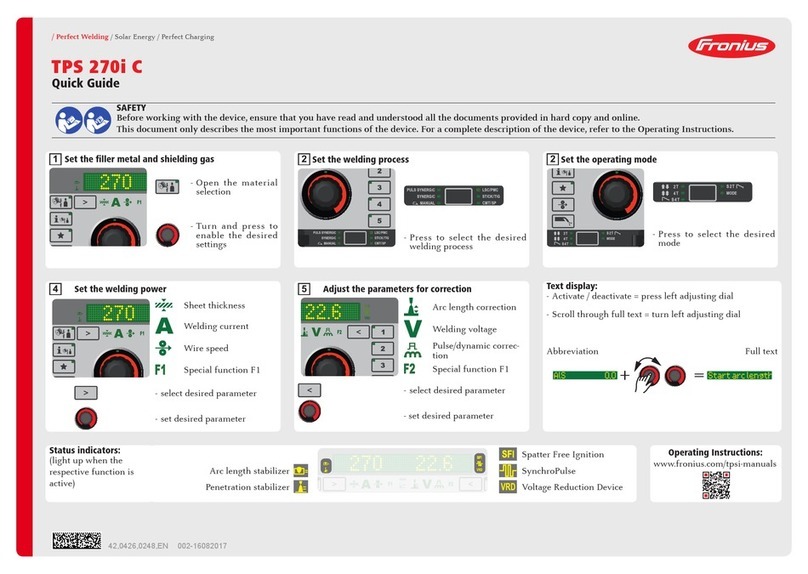Click heading 'Adjust the parameters for correction'
808x574 pixels.
pyautogui.click(x=397, y=289)
